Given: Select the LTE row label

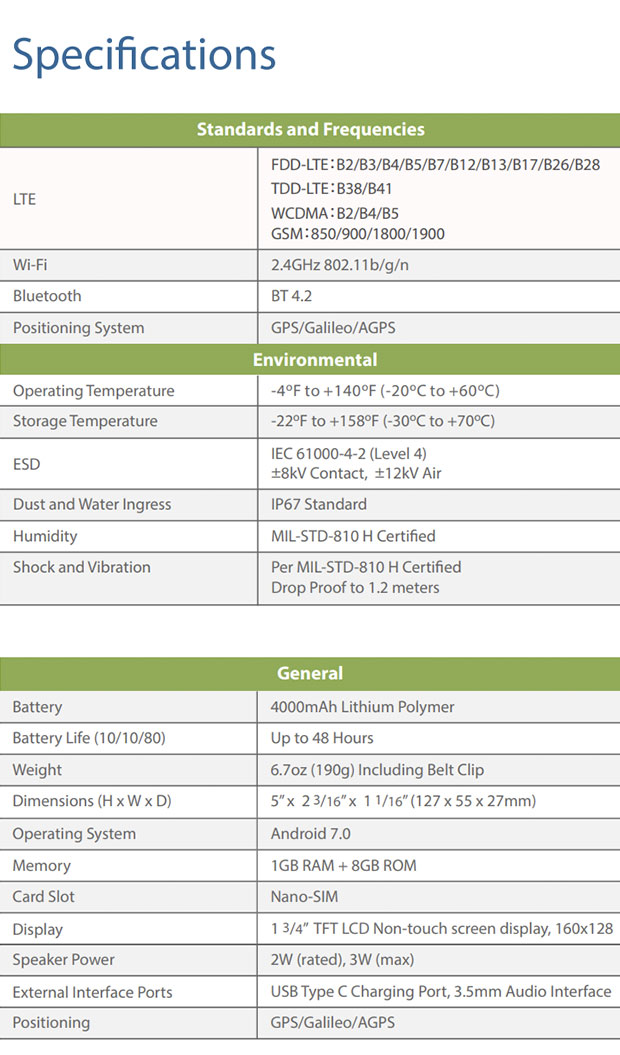Looking at the screenshot, I should [25, 199].
